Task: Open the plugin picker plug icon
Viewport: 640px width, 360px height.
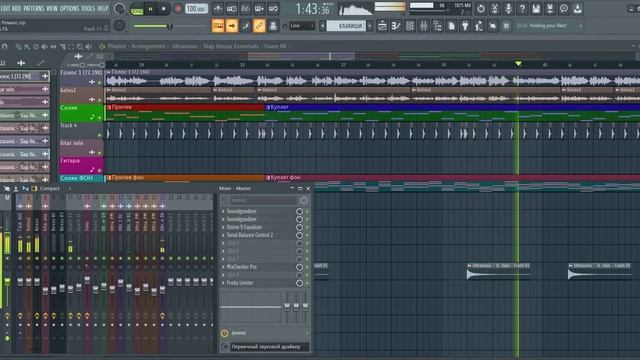Action: 465,26
